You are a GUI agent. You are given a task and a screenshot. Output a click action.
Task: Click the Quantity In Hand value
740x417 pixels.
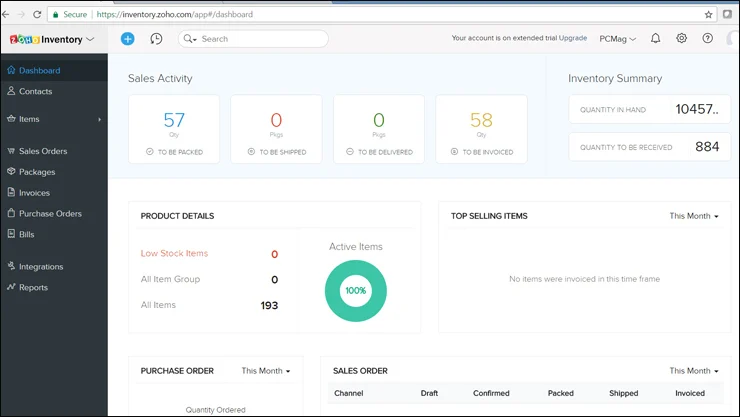coord(697,109)
